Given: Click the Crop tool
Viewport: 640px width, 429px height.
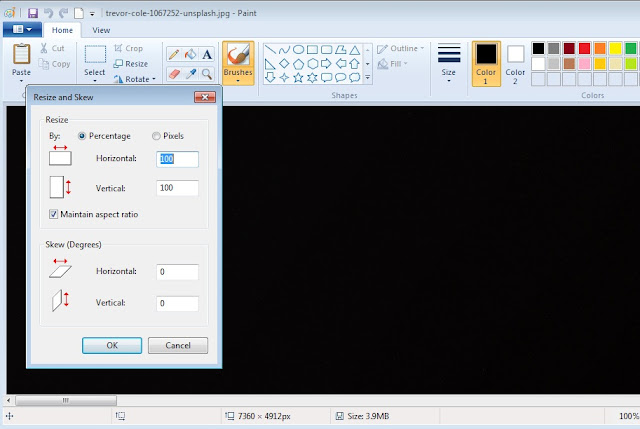Looking at the screenshot, I should point(129,48).
